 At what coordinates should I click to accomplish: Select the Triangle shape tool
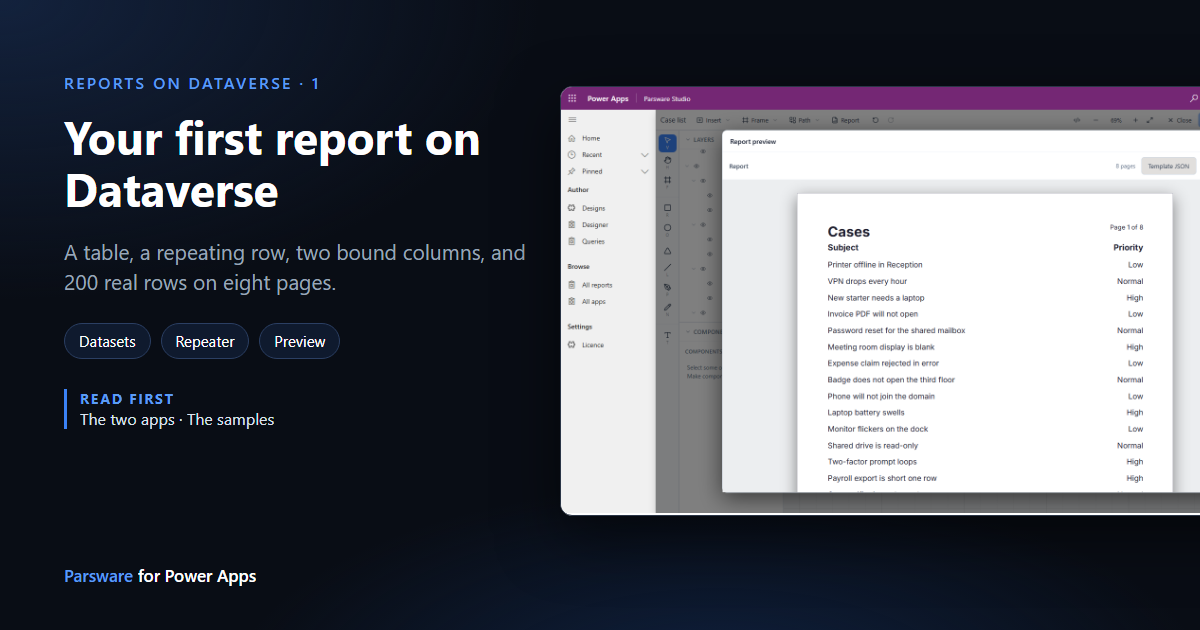pyautogui.click(x=668, y=251)
